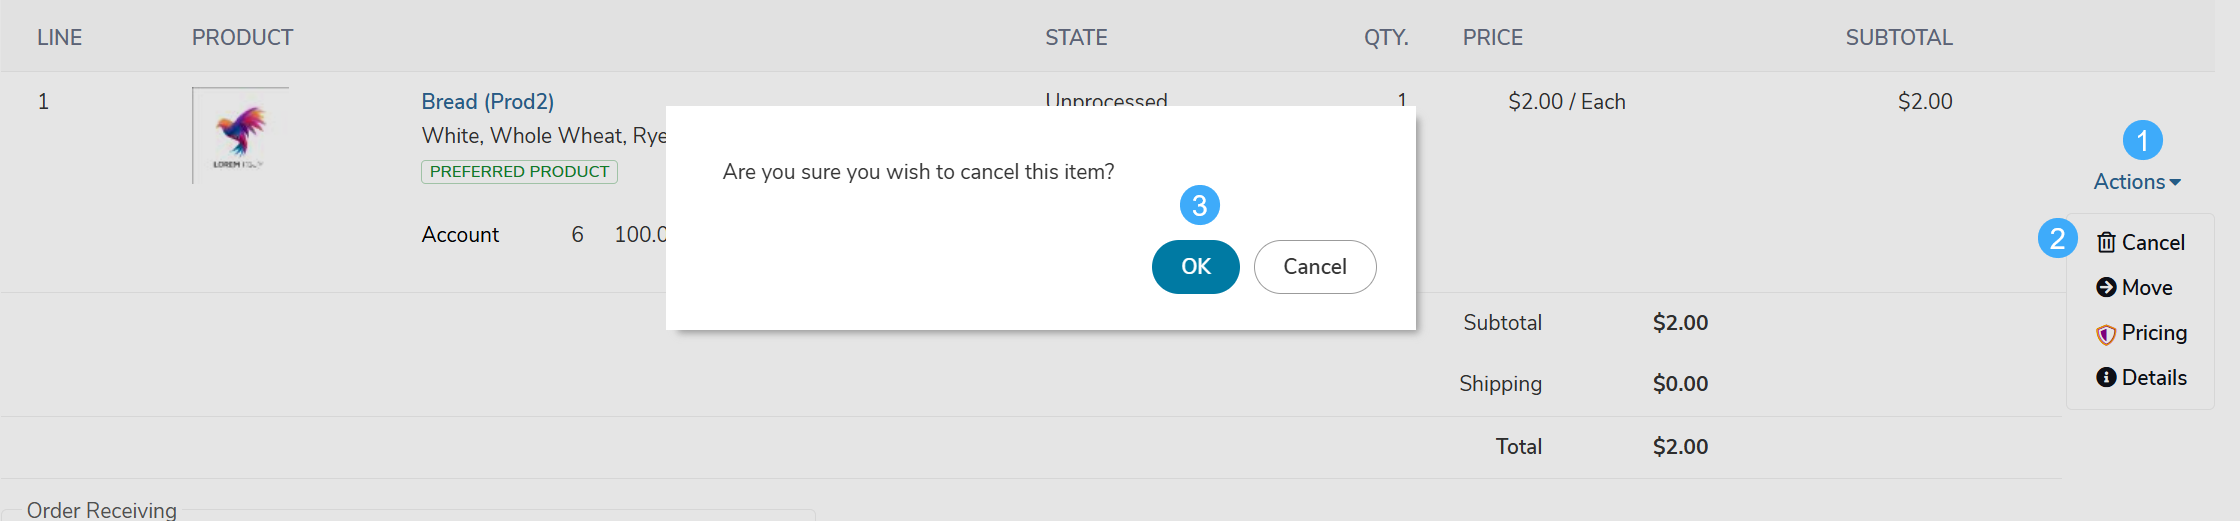Click the arrow icon beside Move
The height and width of the screenshot is (521, 2240).
pos(2106,288)
